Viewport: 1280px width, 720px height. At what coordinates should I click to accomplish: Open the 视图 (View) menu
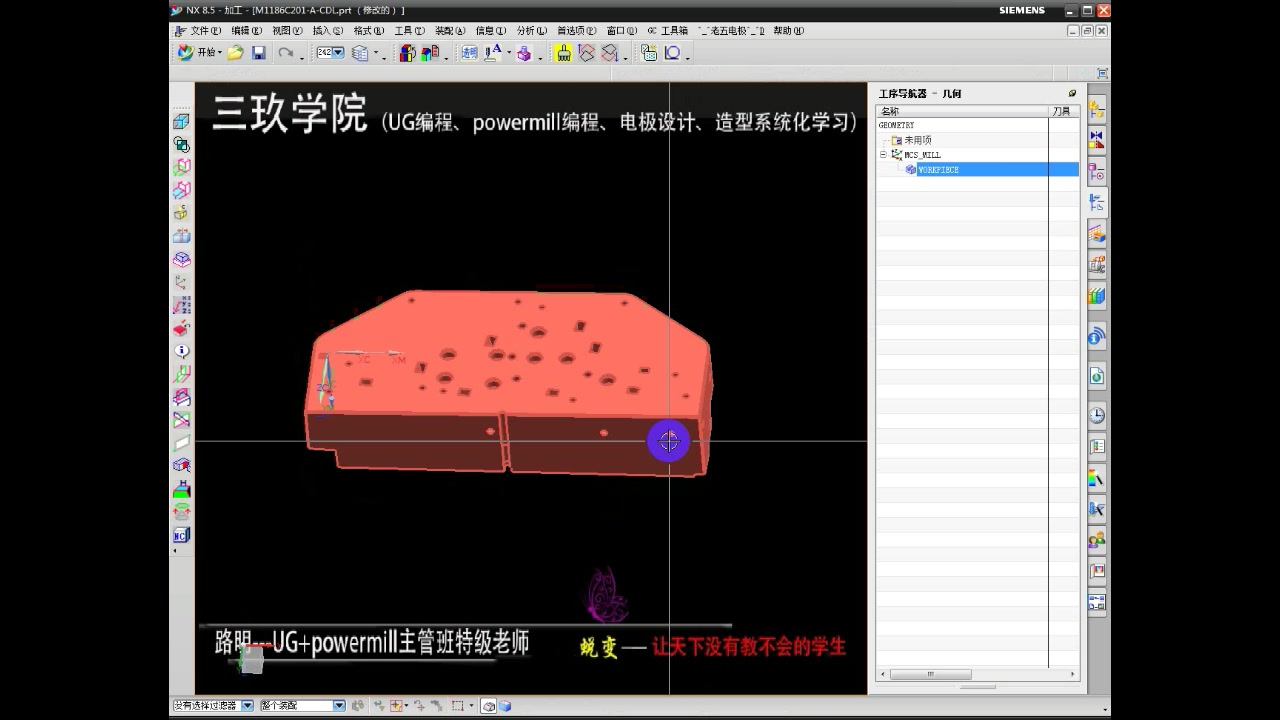click(287, 31)
